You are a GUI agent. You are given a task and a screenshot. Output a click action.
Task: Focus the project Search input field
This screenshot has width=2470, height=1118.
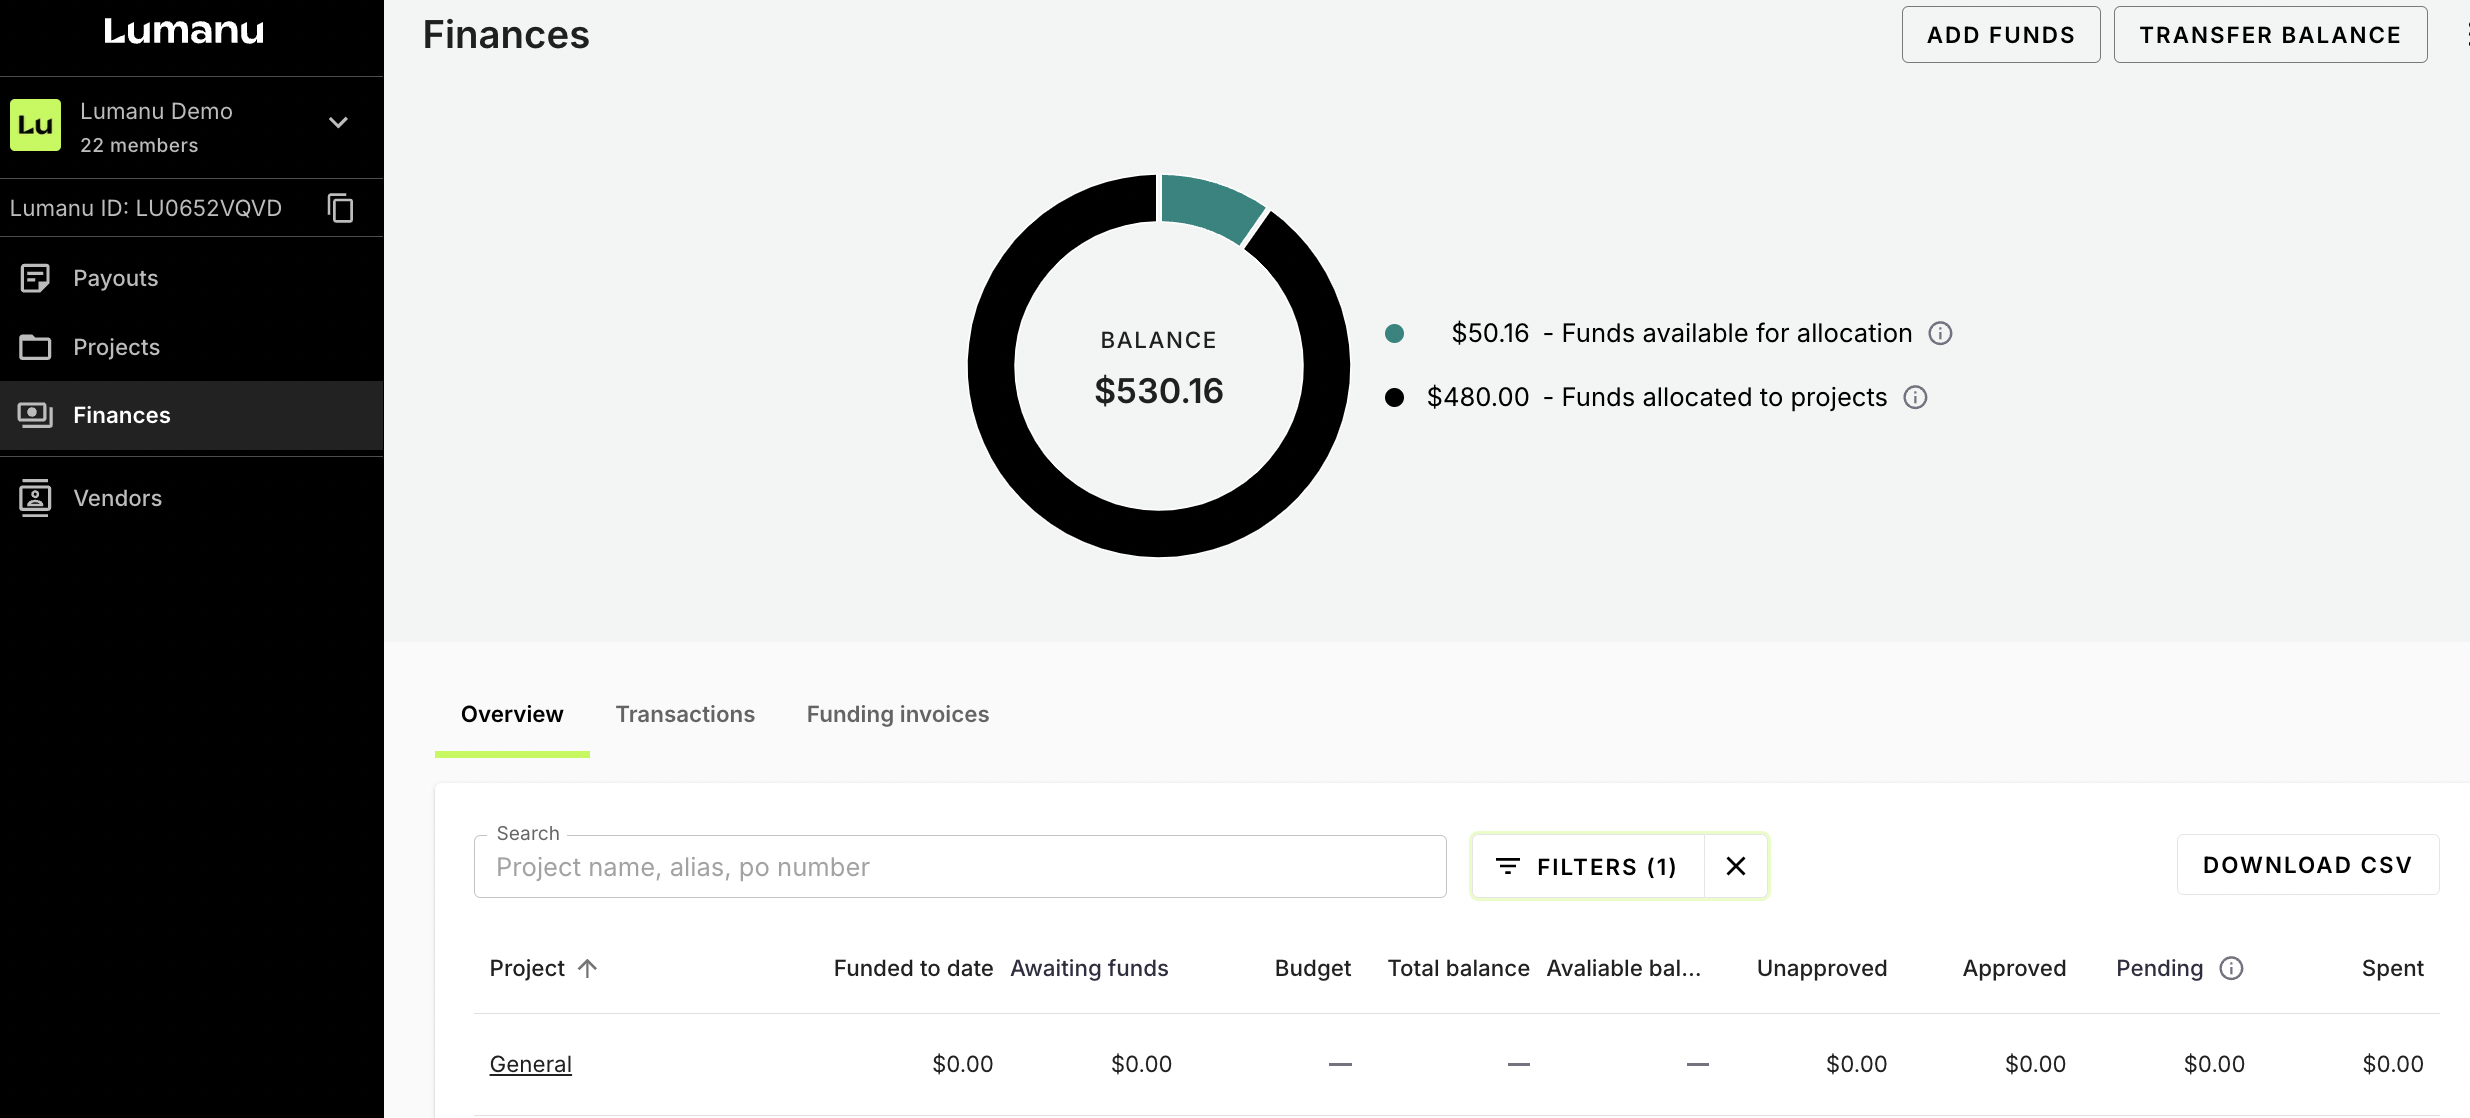958,867
